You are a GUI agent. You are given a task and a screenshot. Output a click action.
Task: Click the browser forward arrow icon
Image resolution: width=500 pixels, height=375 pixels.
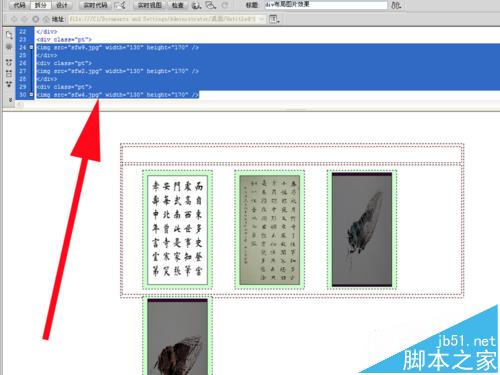25,19
